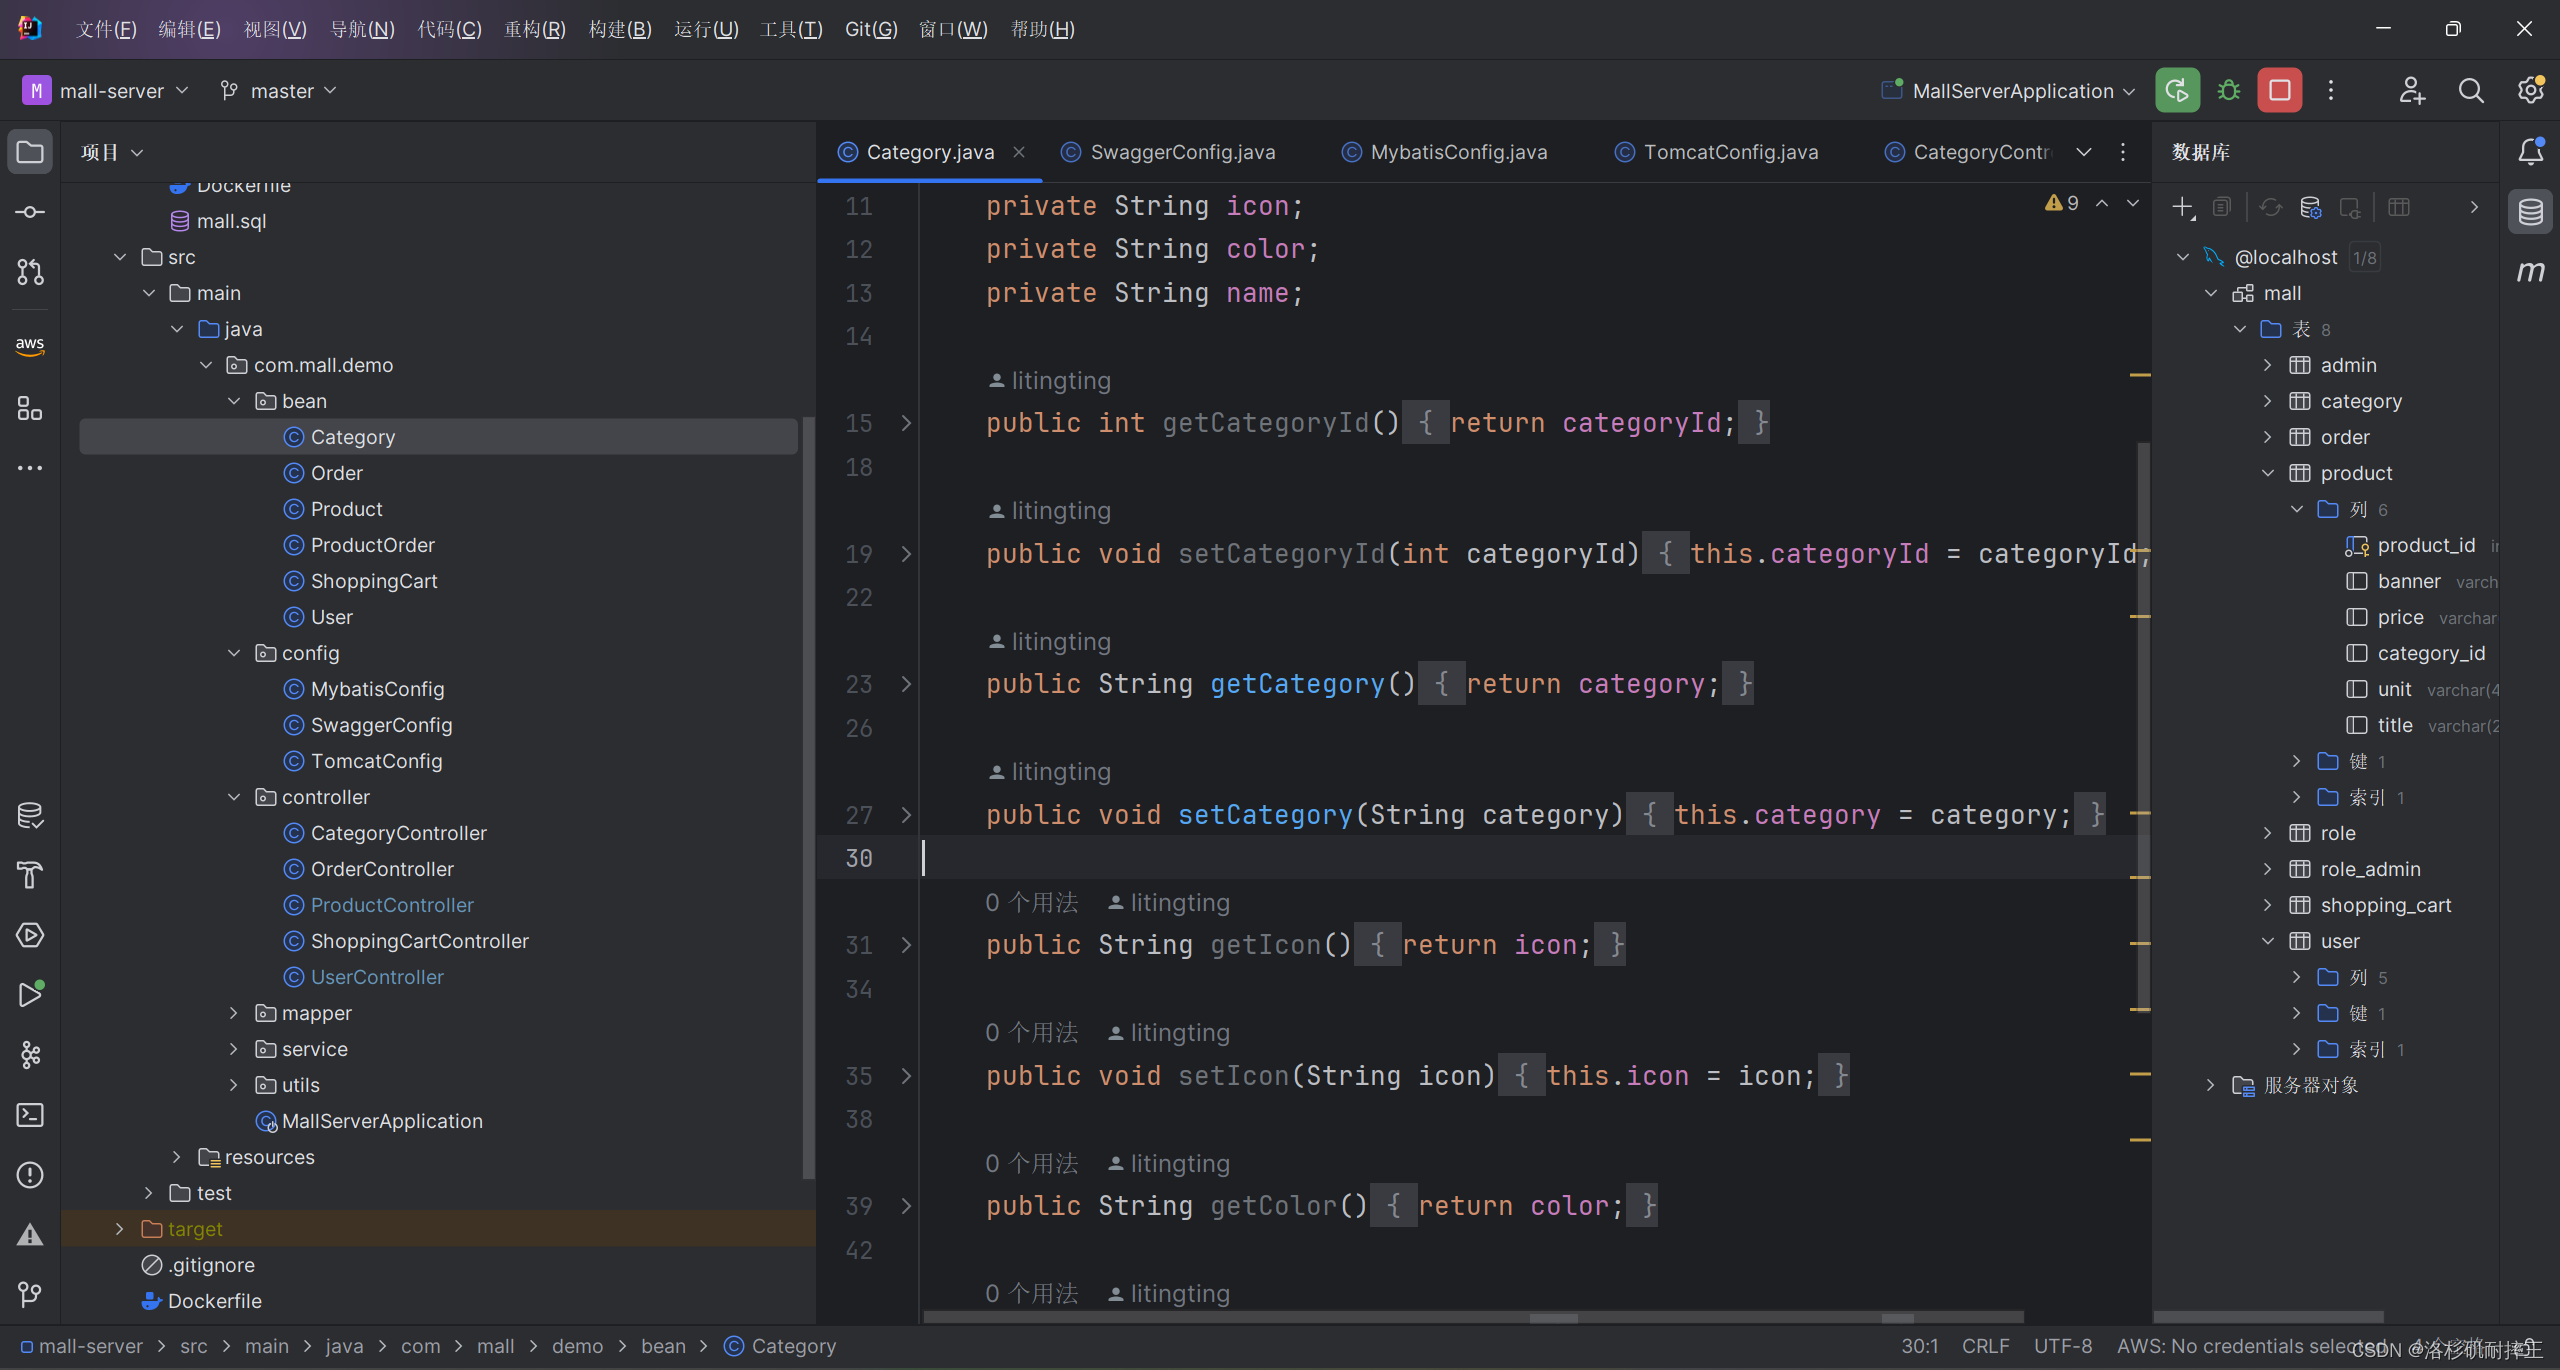Rerun MallServerApplication with green button
2560x1370 pixels.
(x=2177, y=91)
